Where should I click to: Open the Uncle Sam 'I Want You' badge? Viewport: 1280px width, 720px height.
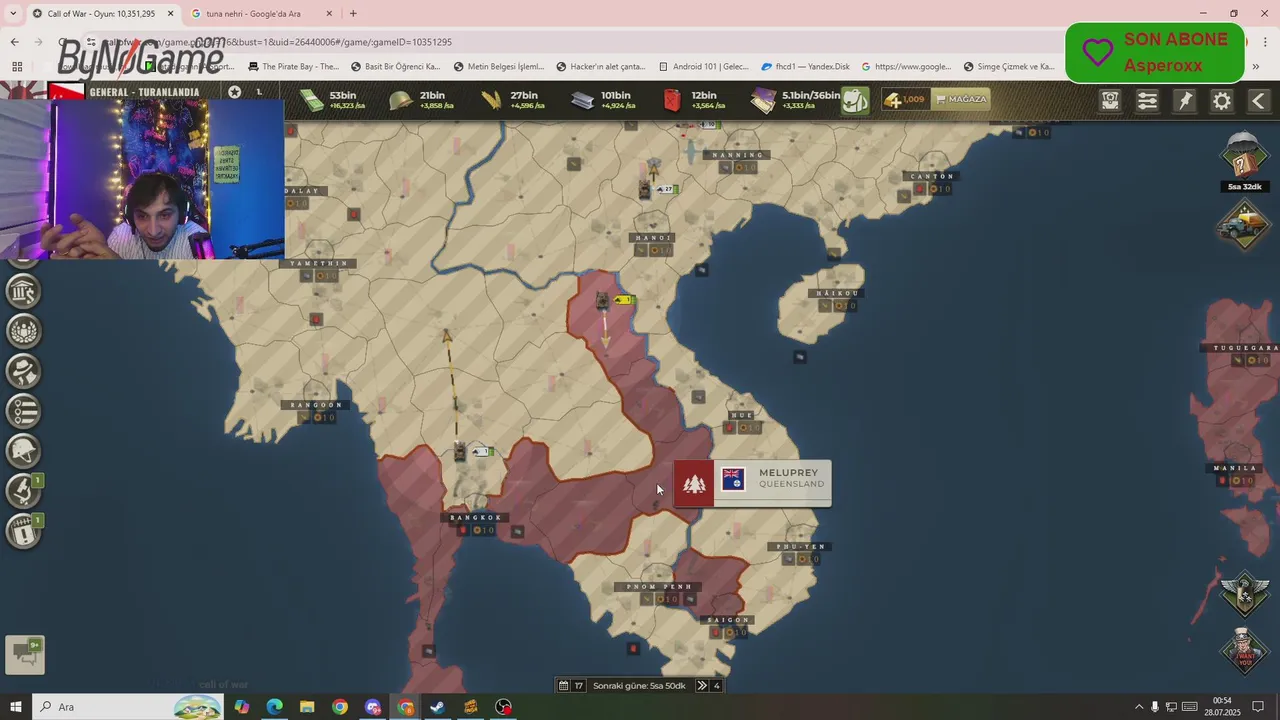(x=1244, y=651)
